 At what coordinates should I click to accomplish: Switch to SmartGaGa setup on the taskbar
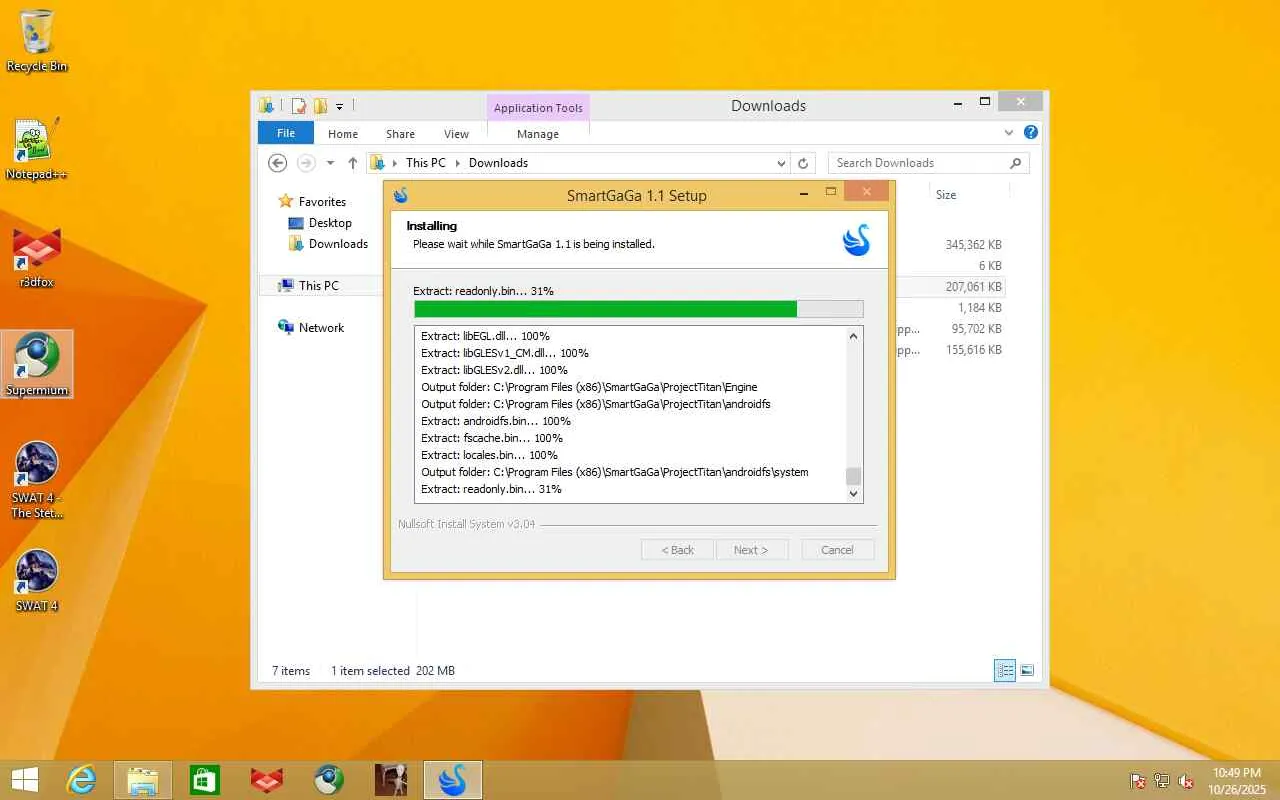[x=453, y=780]
